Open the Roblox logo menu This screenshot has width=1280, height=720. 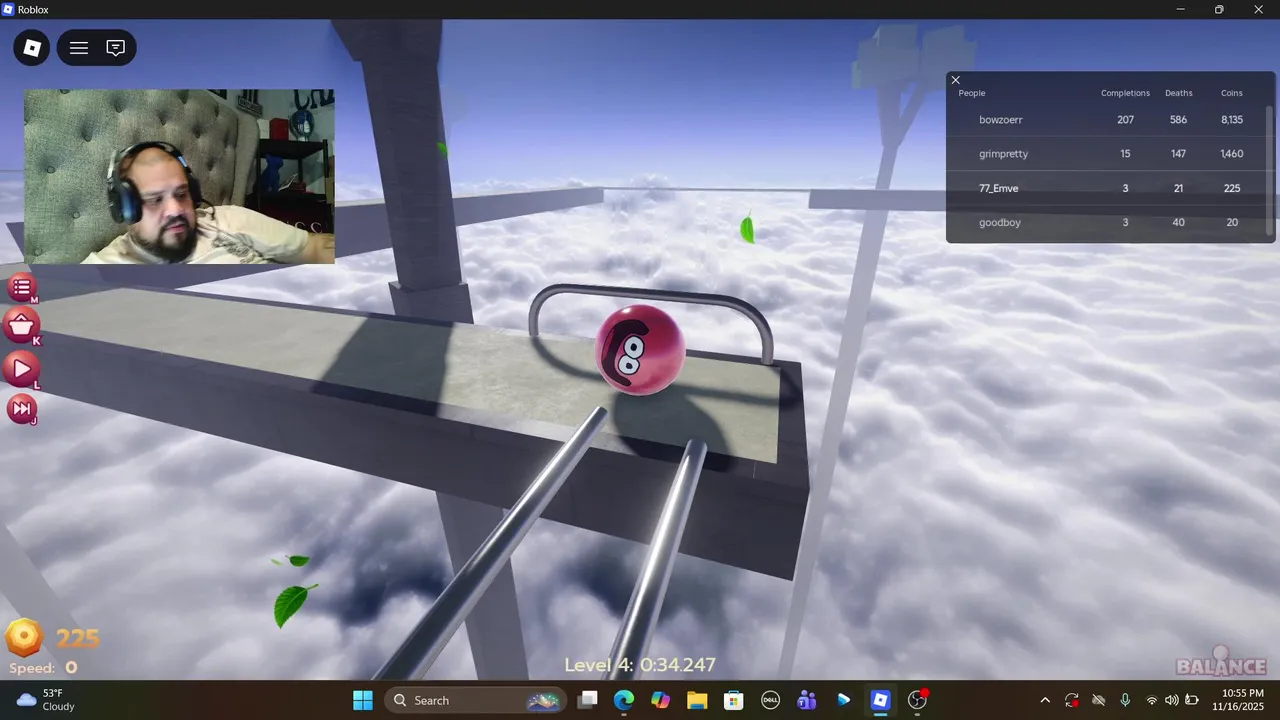point(31,48)
